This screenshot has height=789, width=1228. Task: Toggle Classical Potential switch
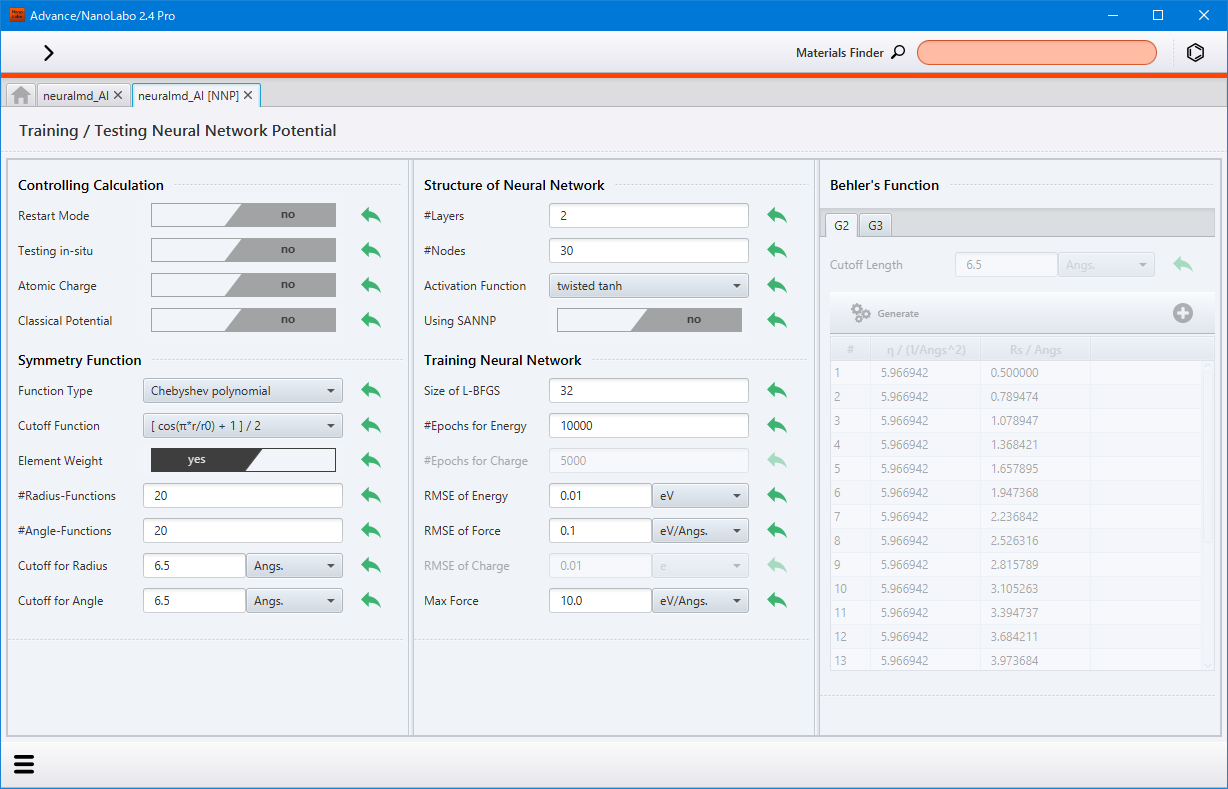[x=243, y=320]
